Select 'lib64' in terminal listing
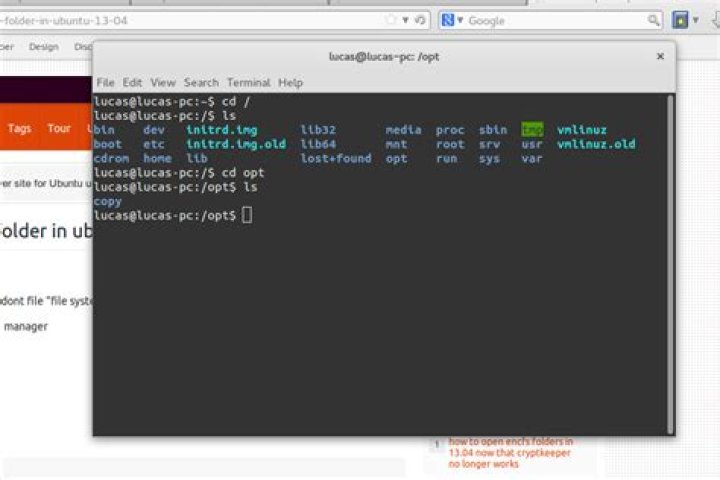This screenshot has width=720, height=480. [318, 144]
